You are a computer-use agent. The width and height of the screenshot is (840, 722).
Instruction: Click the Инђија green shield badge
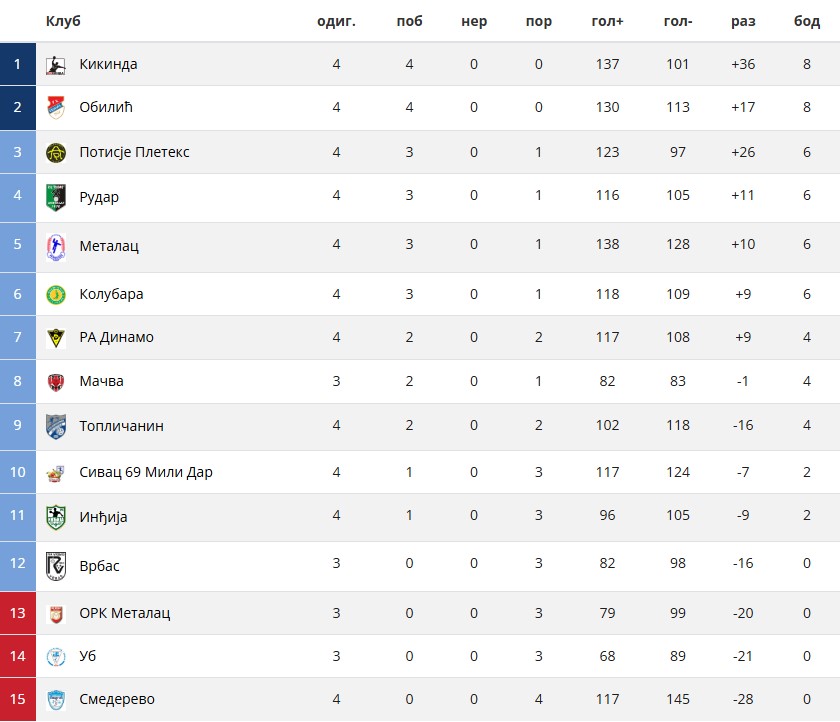coord(56,517)
